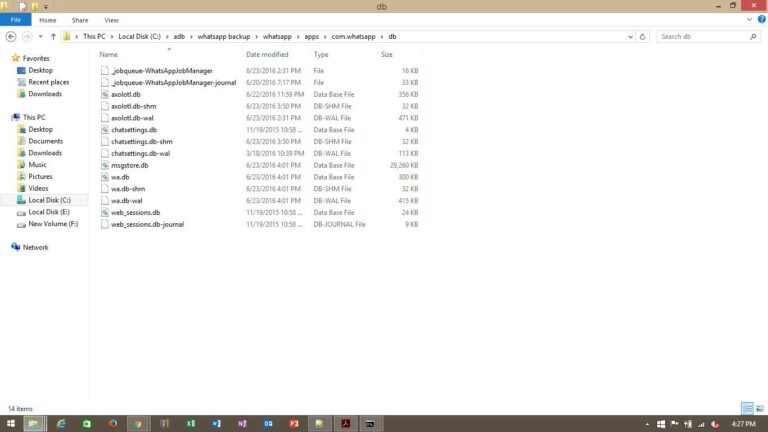
Task: Launch Excel from the taskbar
Action: pyautogui.click(x=190, y=423)
